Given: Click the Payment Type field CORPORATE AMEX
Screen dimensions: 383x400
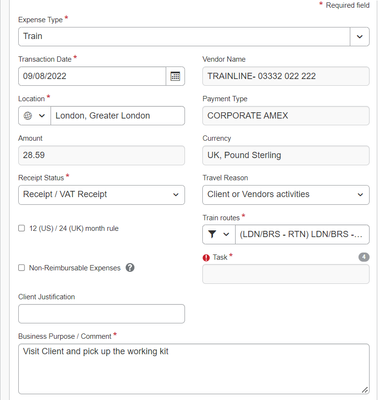Looking at the screenshot, I should pyautogui.click(x=286, y=116).
